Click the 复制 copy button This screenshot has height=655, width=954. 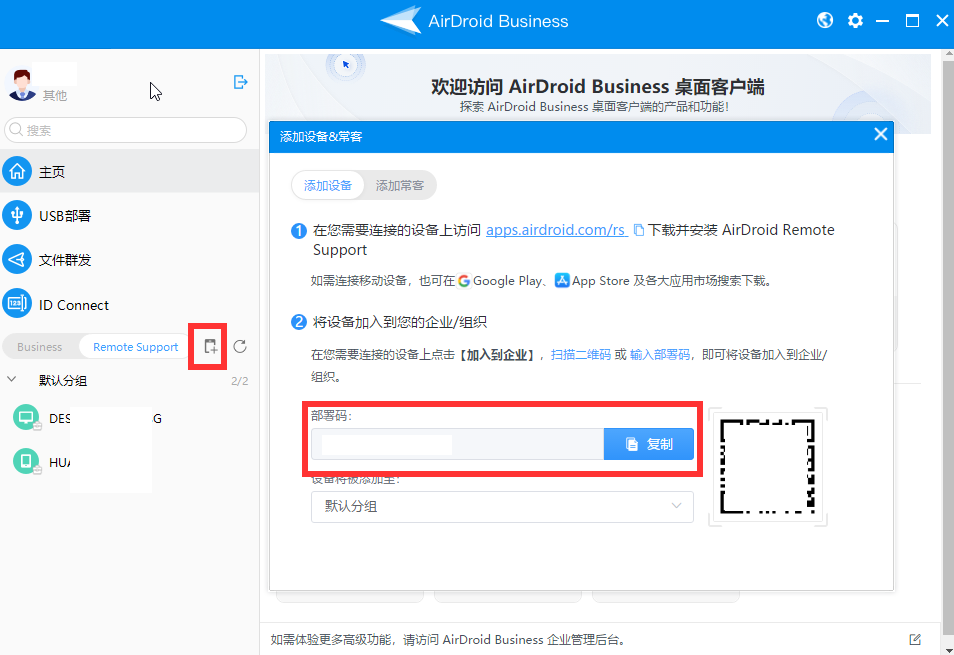point(649,444)
